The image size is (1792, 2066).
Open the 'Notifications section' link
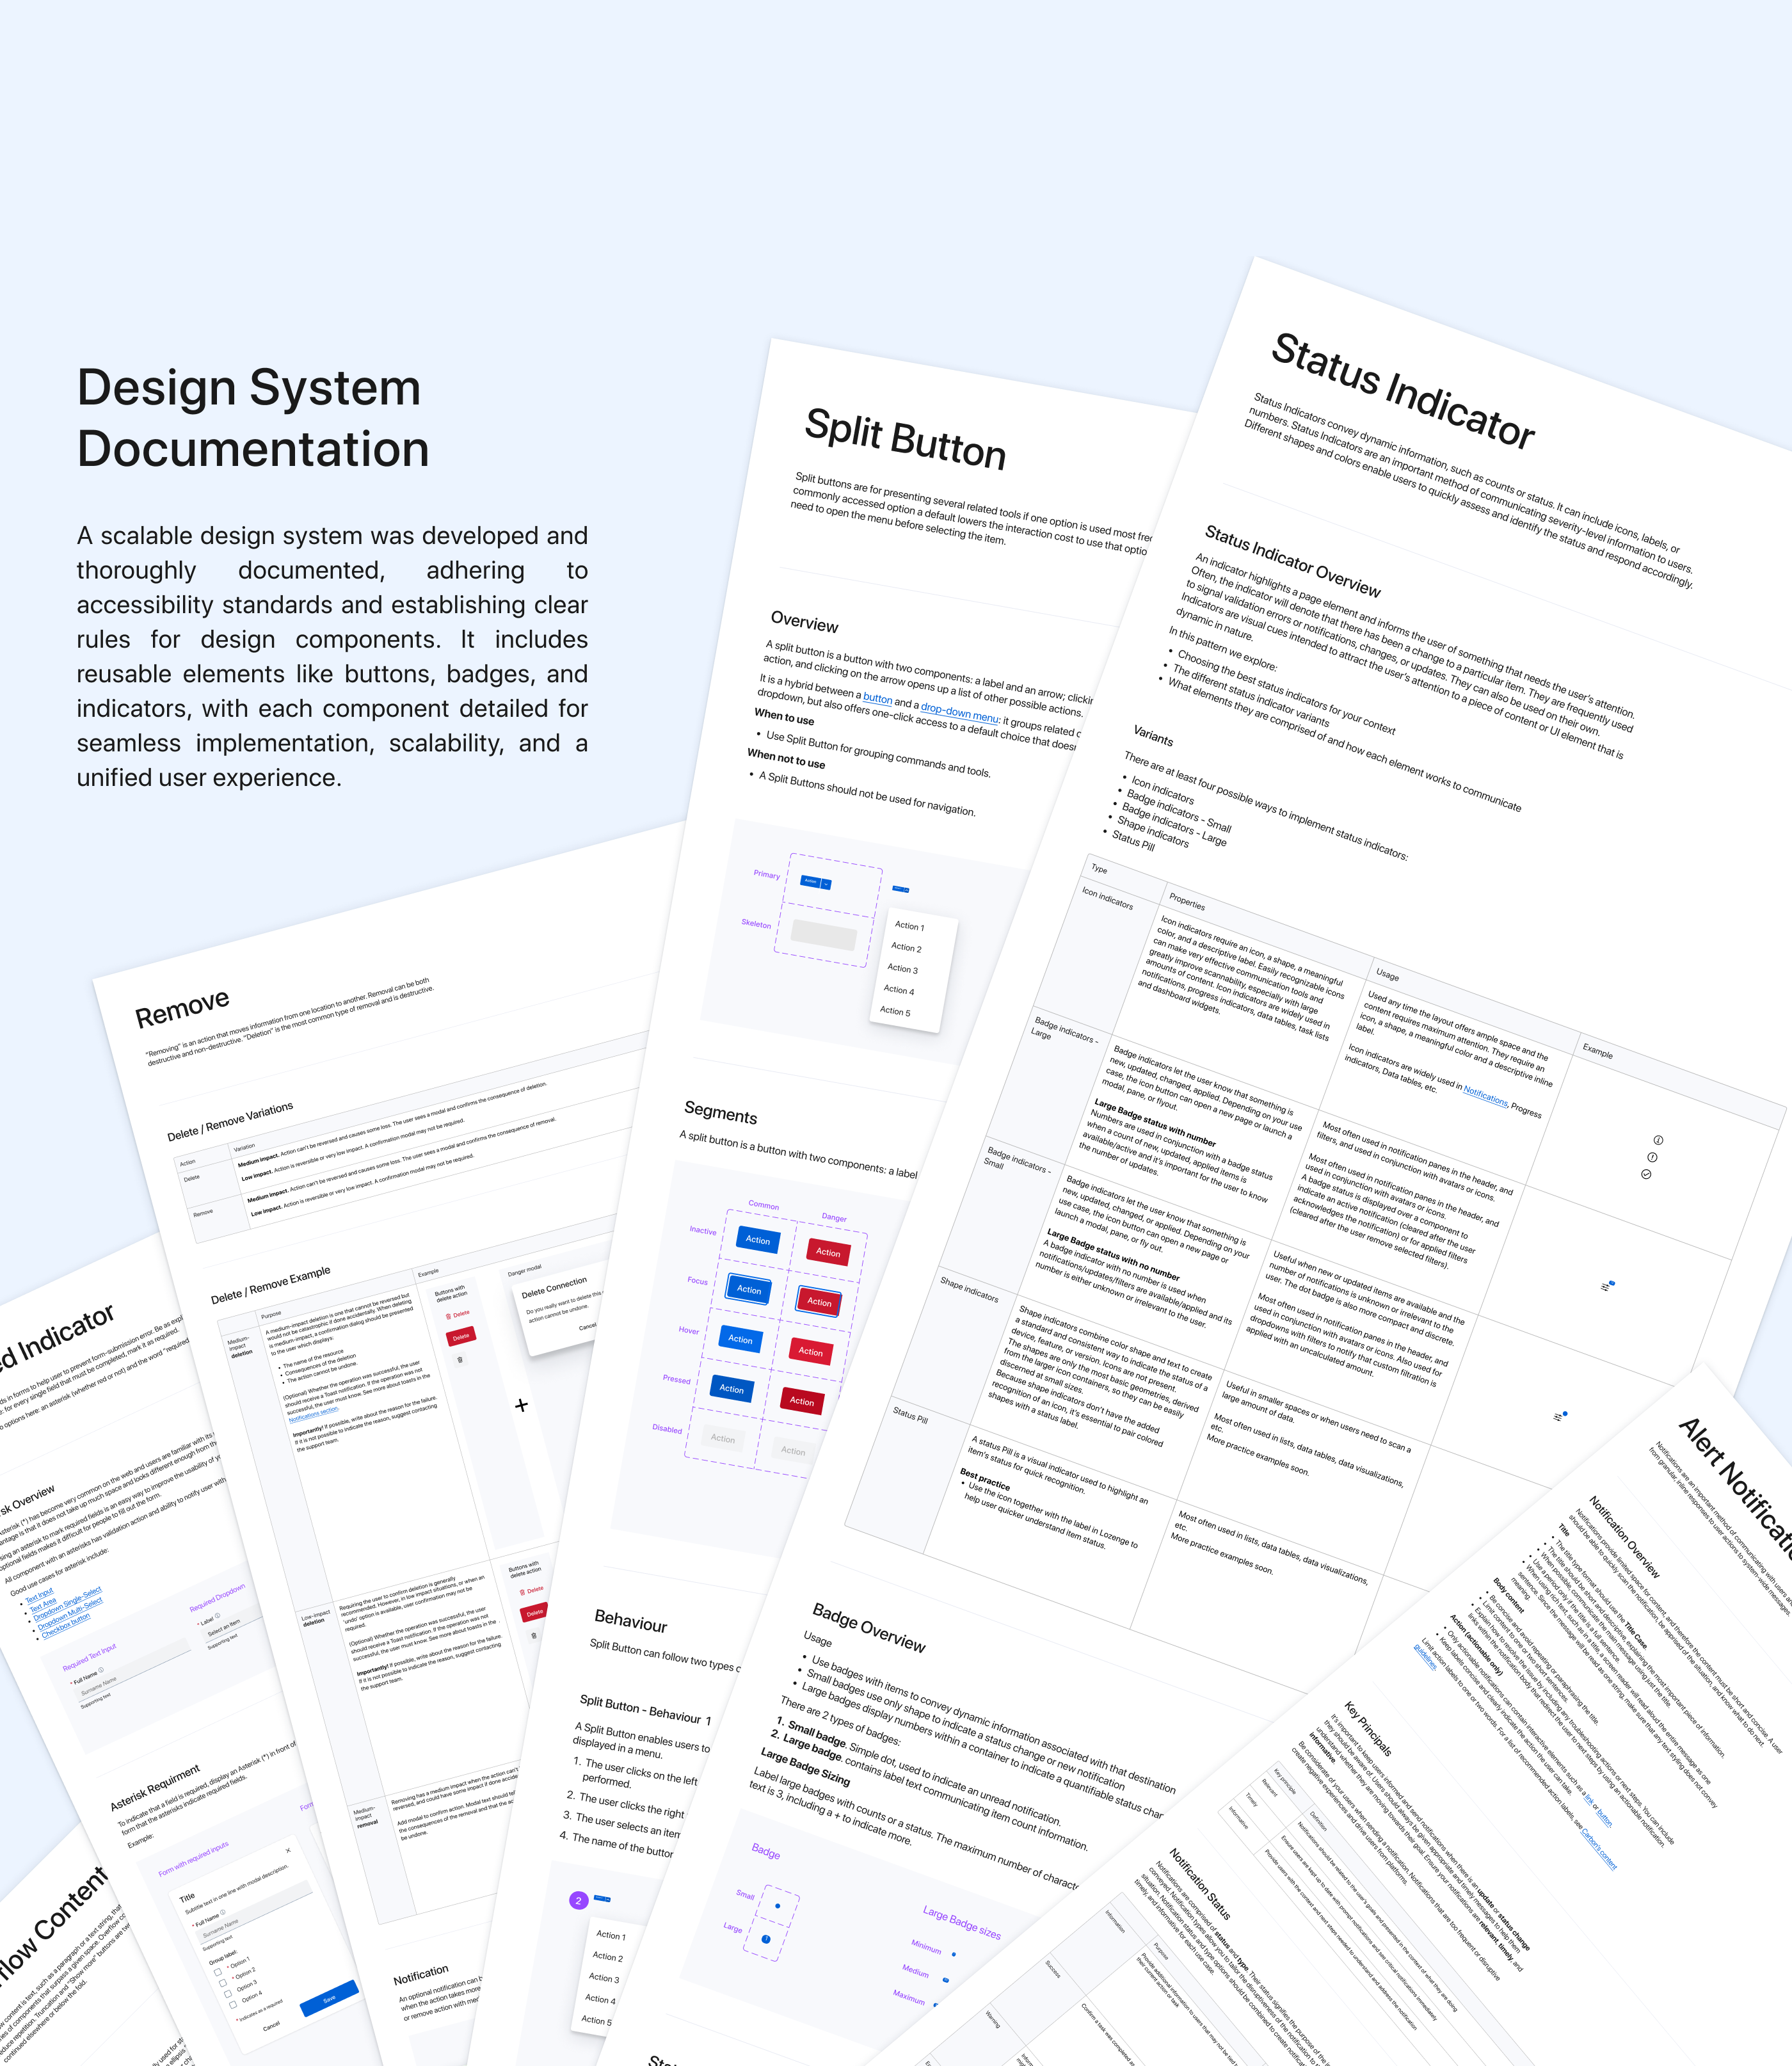pyautogui.click(x=314, y=1415)
